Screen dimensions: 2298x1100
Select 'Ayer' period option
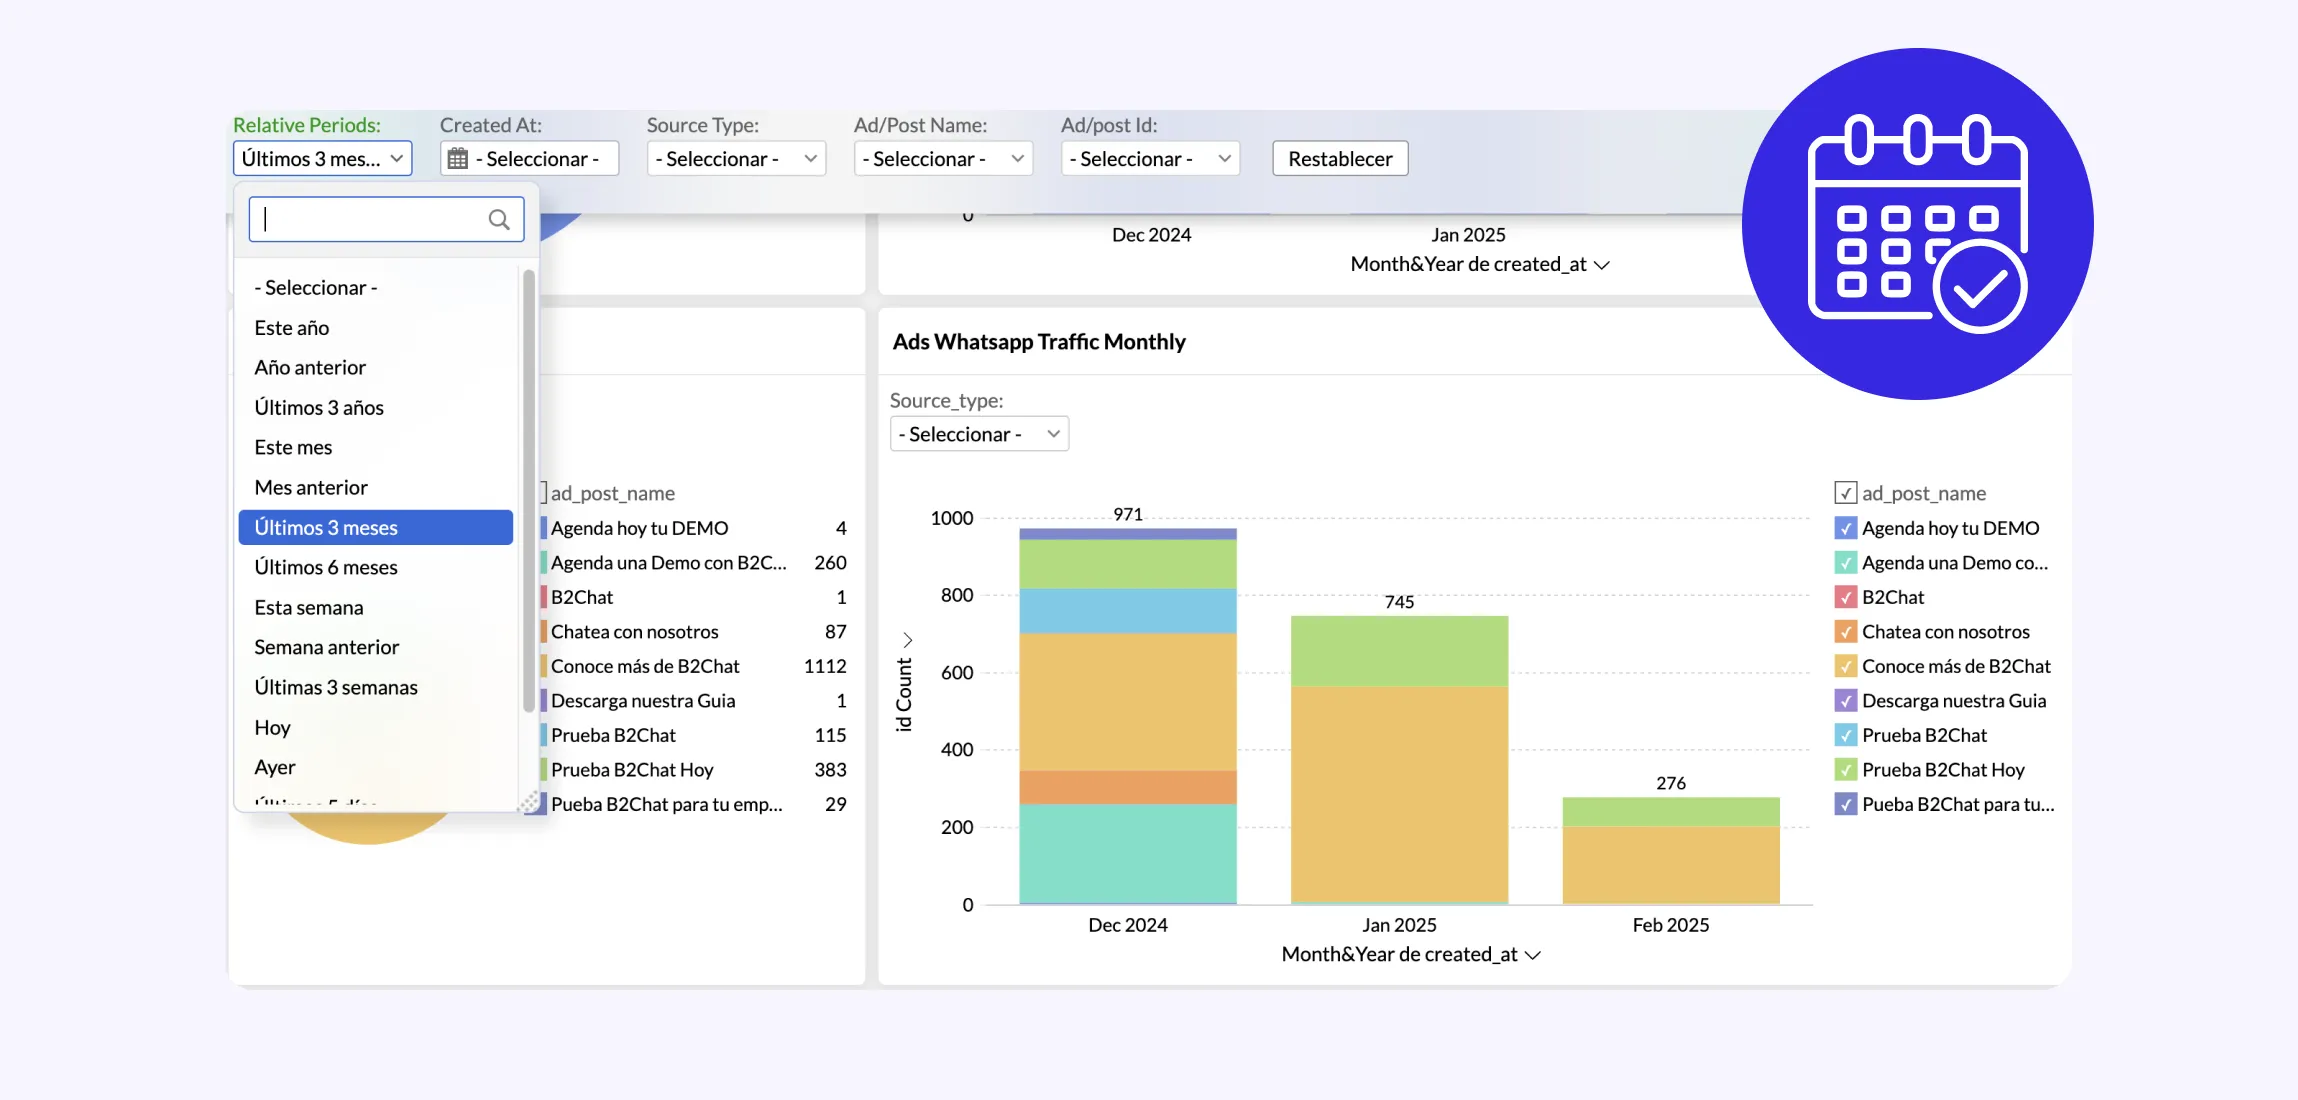376,768
